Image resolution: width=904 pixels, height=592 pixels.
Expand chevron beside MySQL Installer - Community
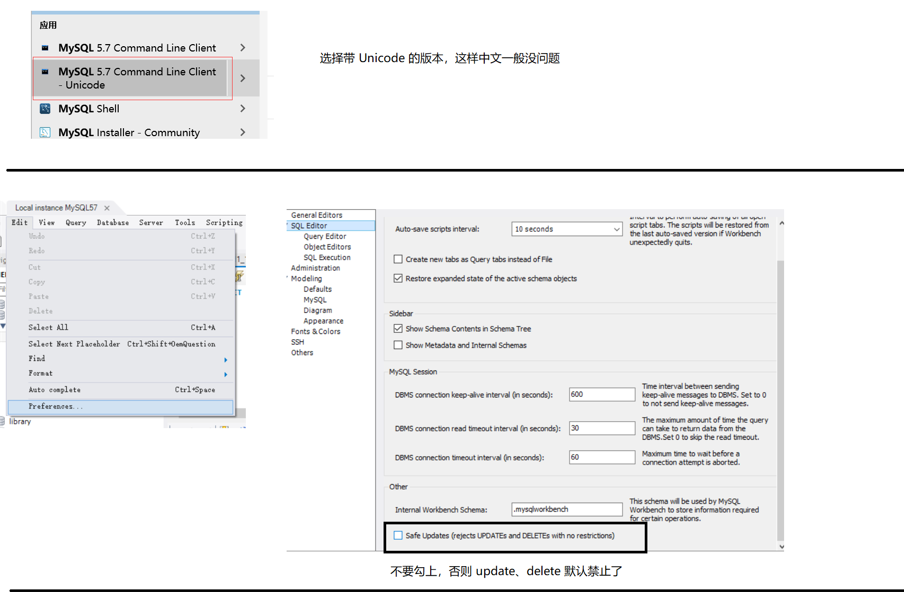pos(243,132)
